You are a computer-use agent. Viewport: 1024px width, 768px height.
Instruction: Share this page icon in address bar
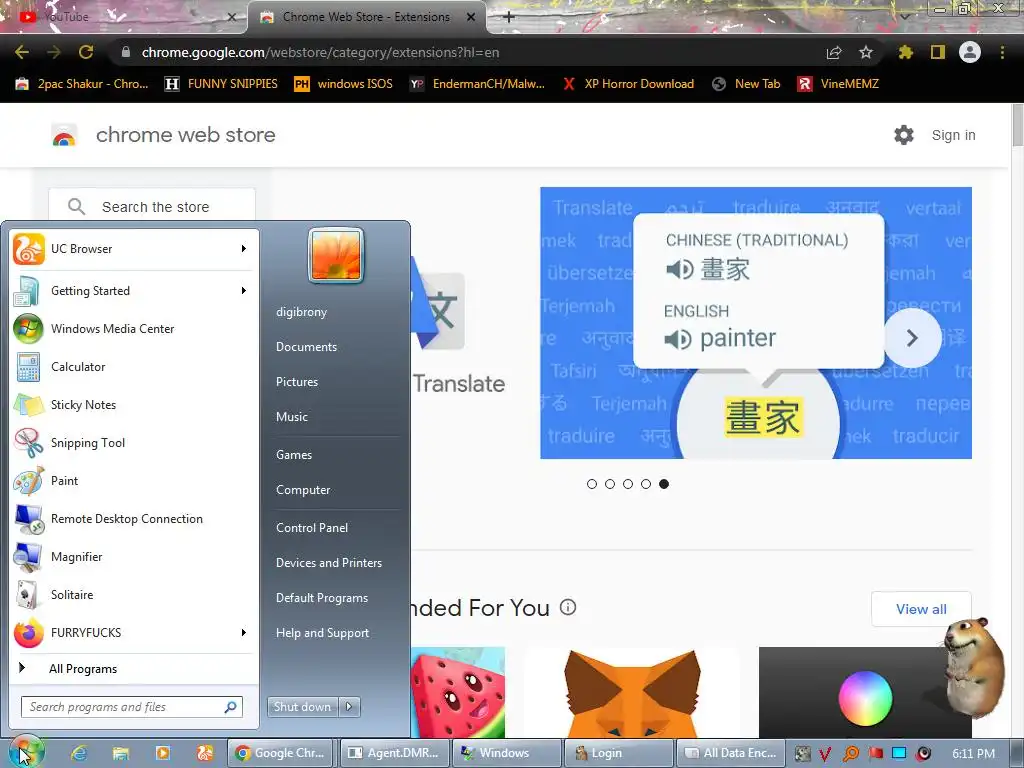(834, 52)
